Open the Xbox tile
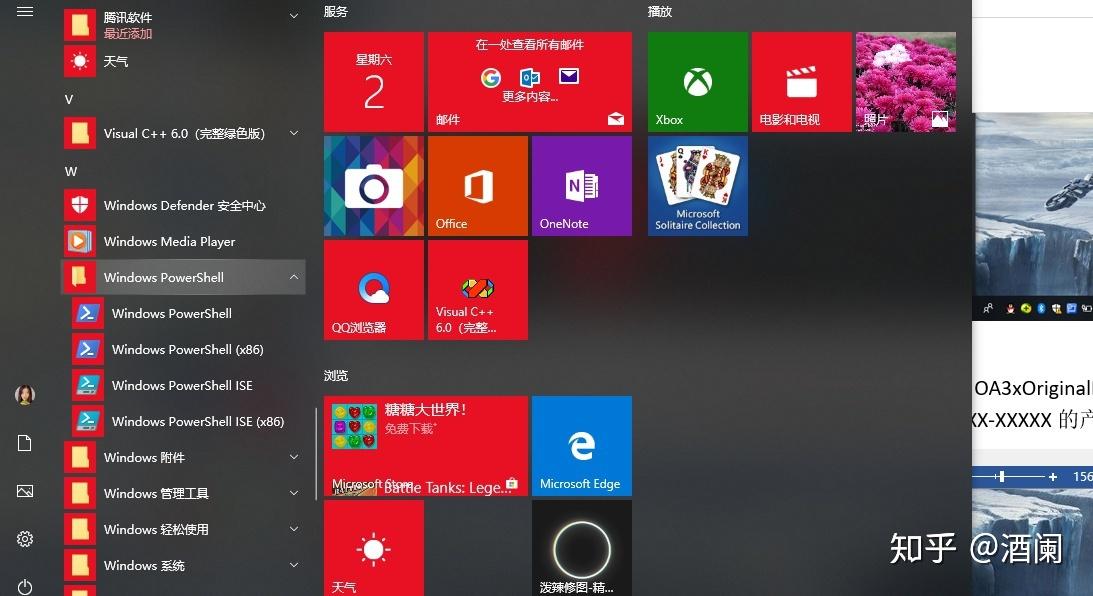The image size is (1093, 596). pos(698,82)
